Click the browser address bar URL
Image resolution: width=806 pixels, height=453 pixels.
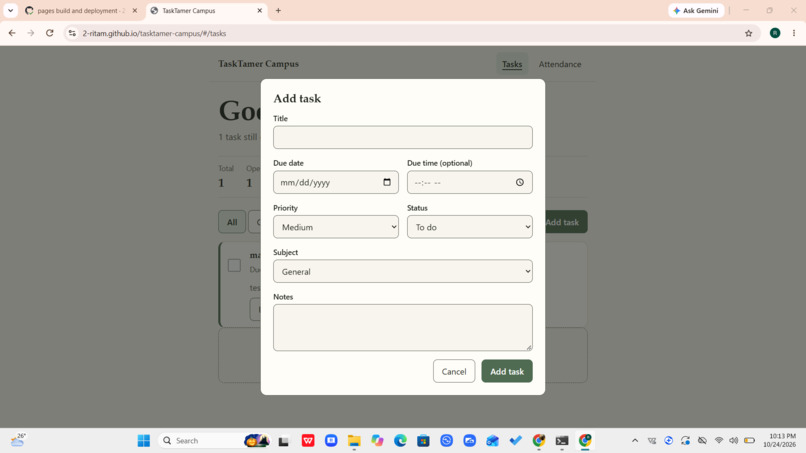click(154, 33)
